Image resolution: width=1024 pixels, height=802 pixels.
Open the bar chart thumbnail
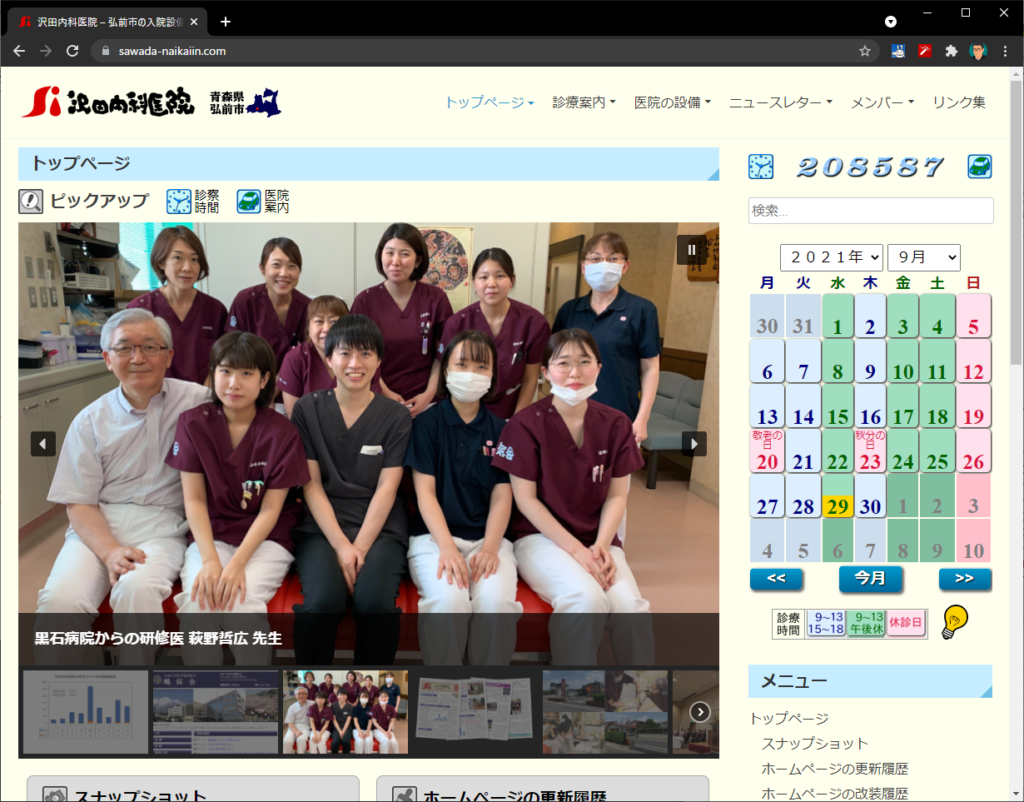pos(86,712)
